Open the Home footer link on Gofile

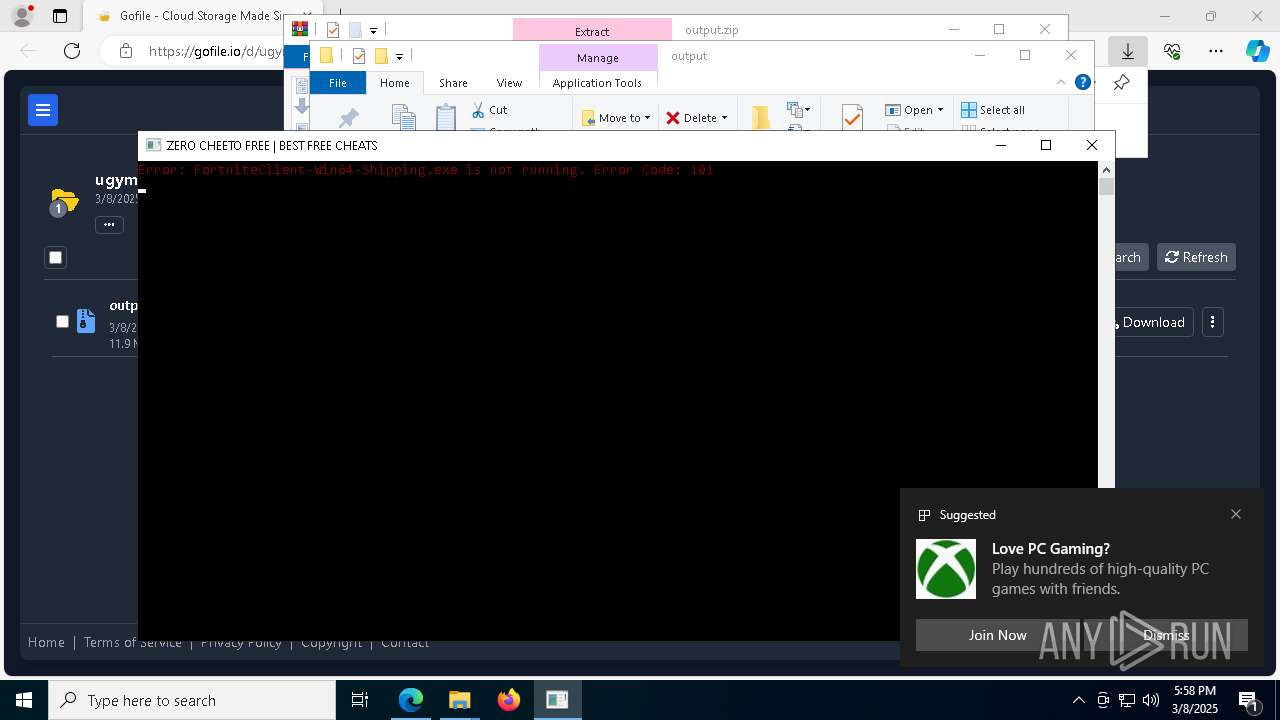[x=46, y=642]
